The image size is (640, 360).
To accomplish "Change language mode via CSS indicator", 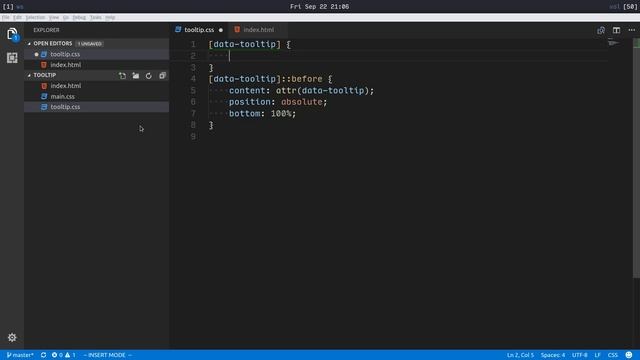I will pyautogui.click(x=613, y=355).
